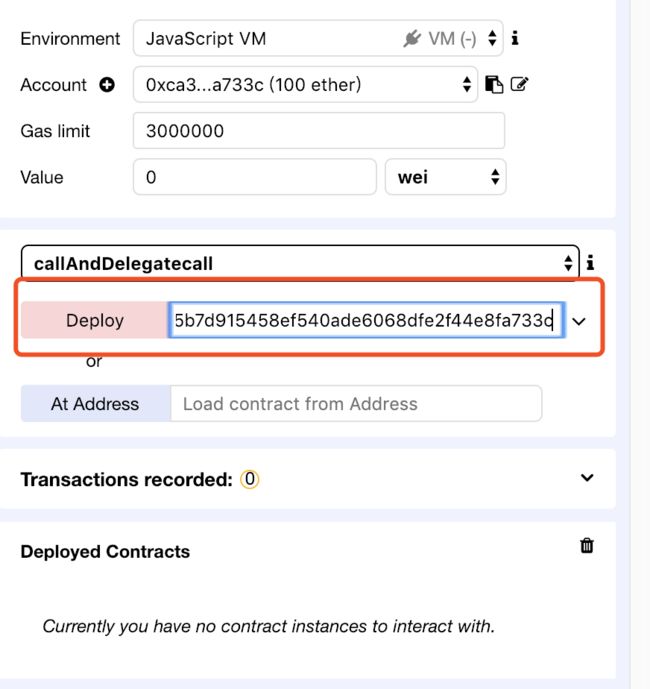Click the Gas limit input field
This screenshot has width=650, height=689.
(x=319, y=131)
